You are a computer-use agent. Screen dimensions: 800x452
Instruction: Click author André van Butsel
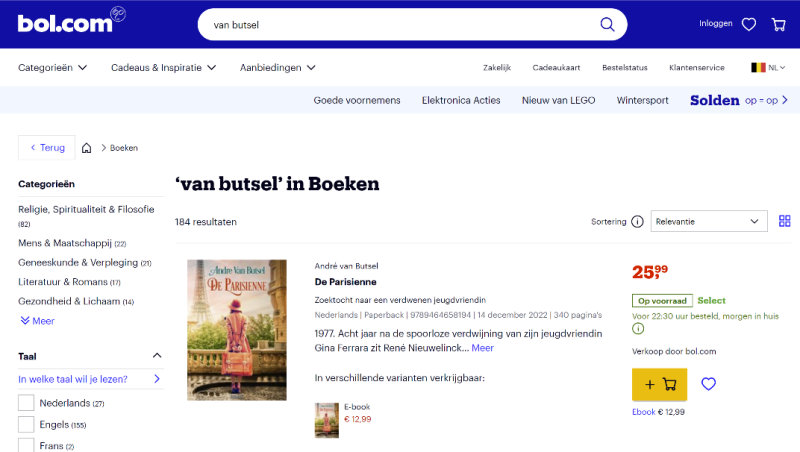click(x=346, y=266)
